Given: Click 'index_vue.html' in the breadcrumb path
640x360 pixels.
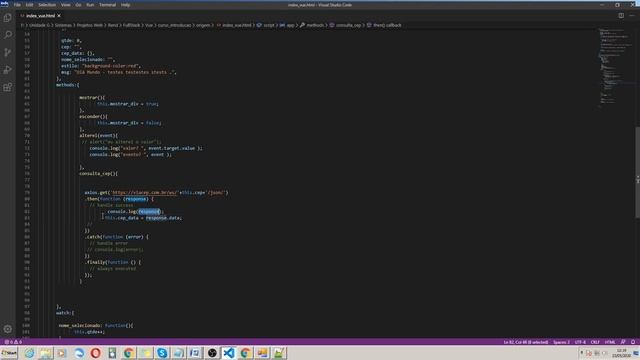Looking at the screenshot, I should click(237, 25).
